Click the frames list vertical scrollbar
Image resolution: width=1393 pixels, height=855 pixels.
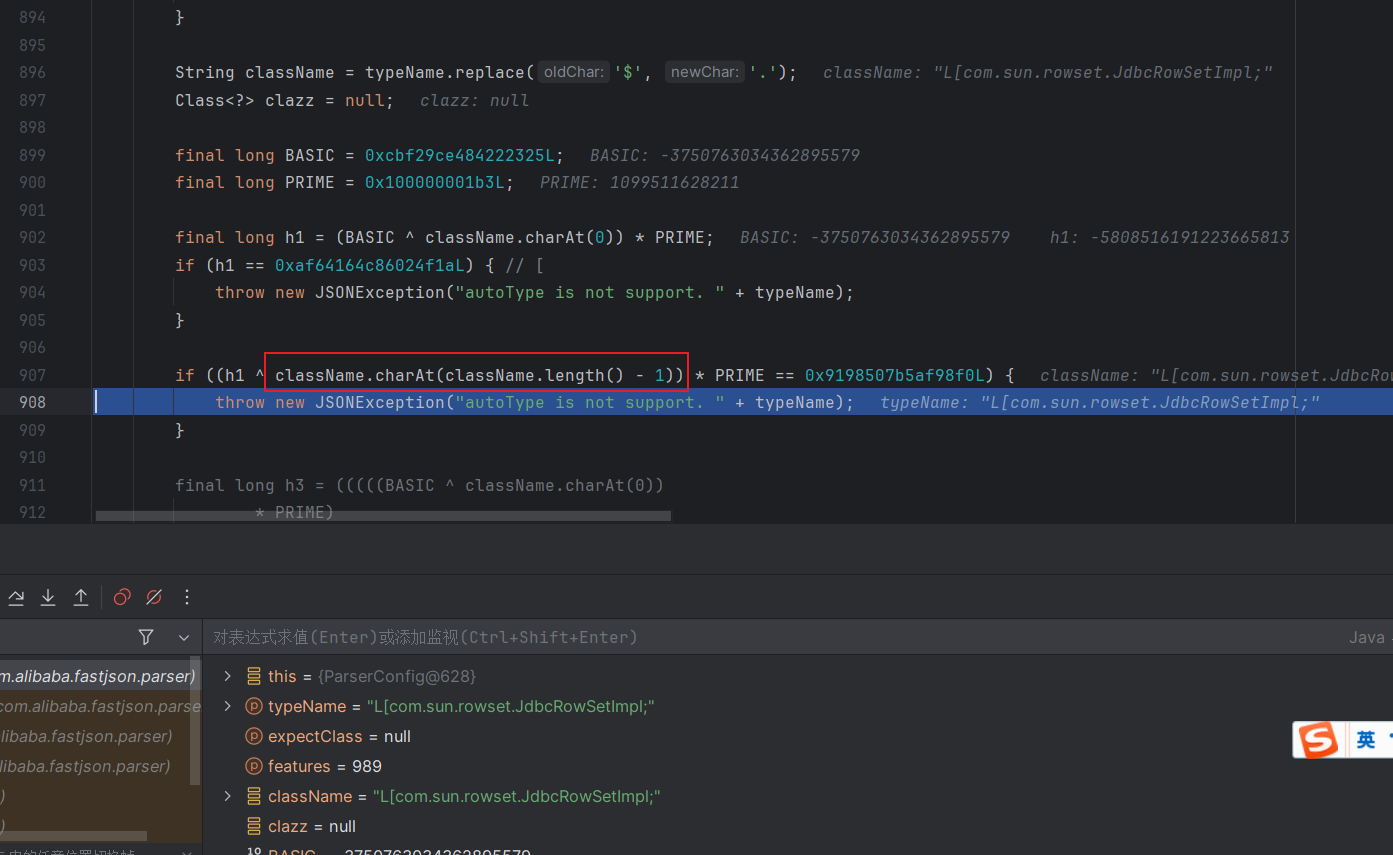click(196, 722)
